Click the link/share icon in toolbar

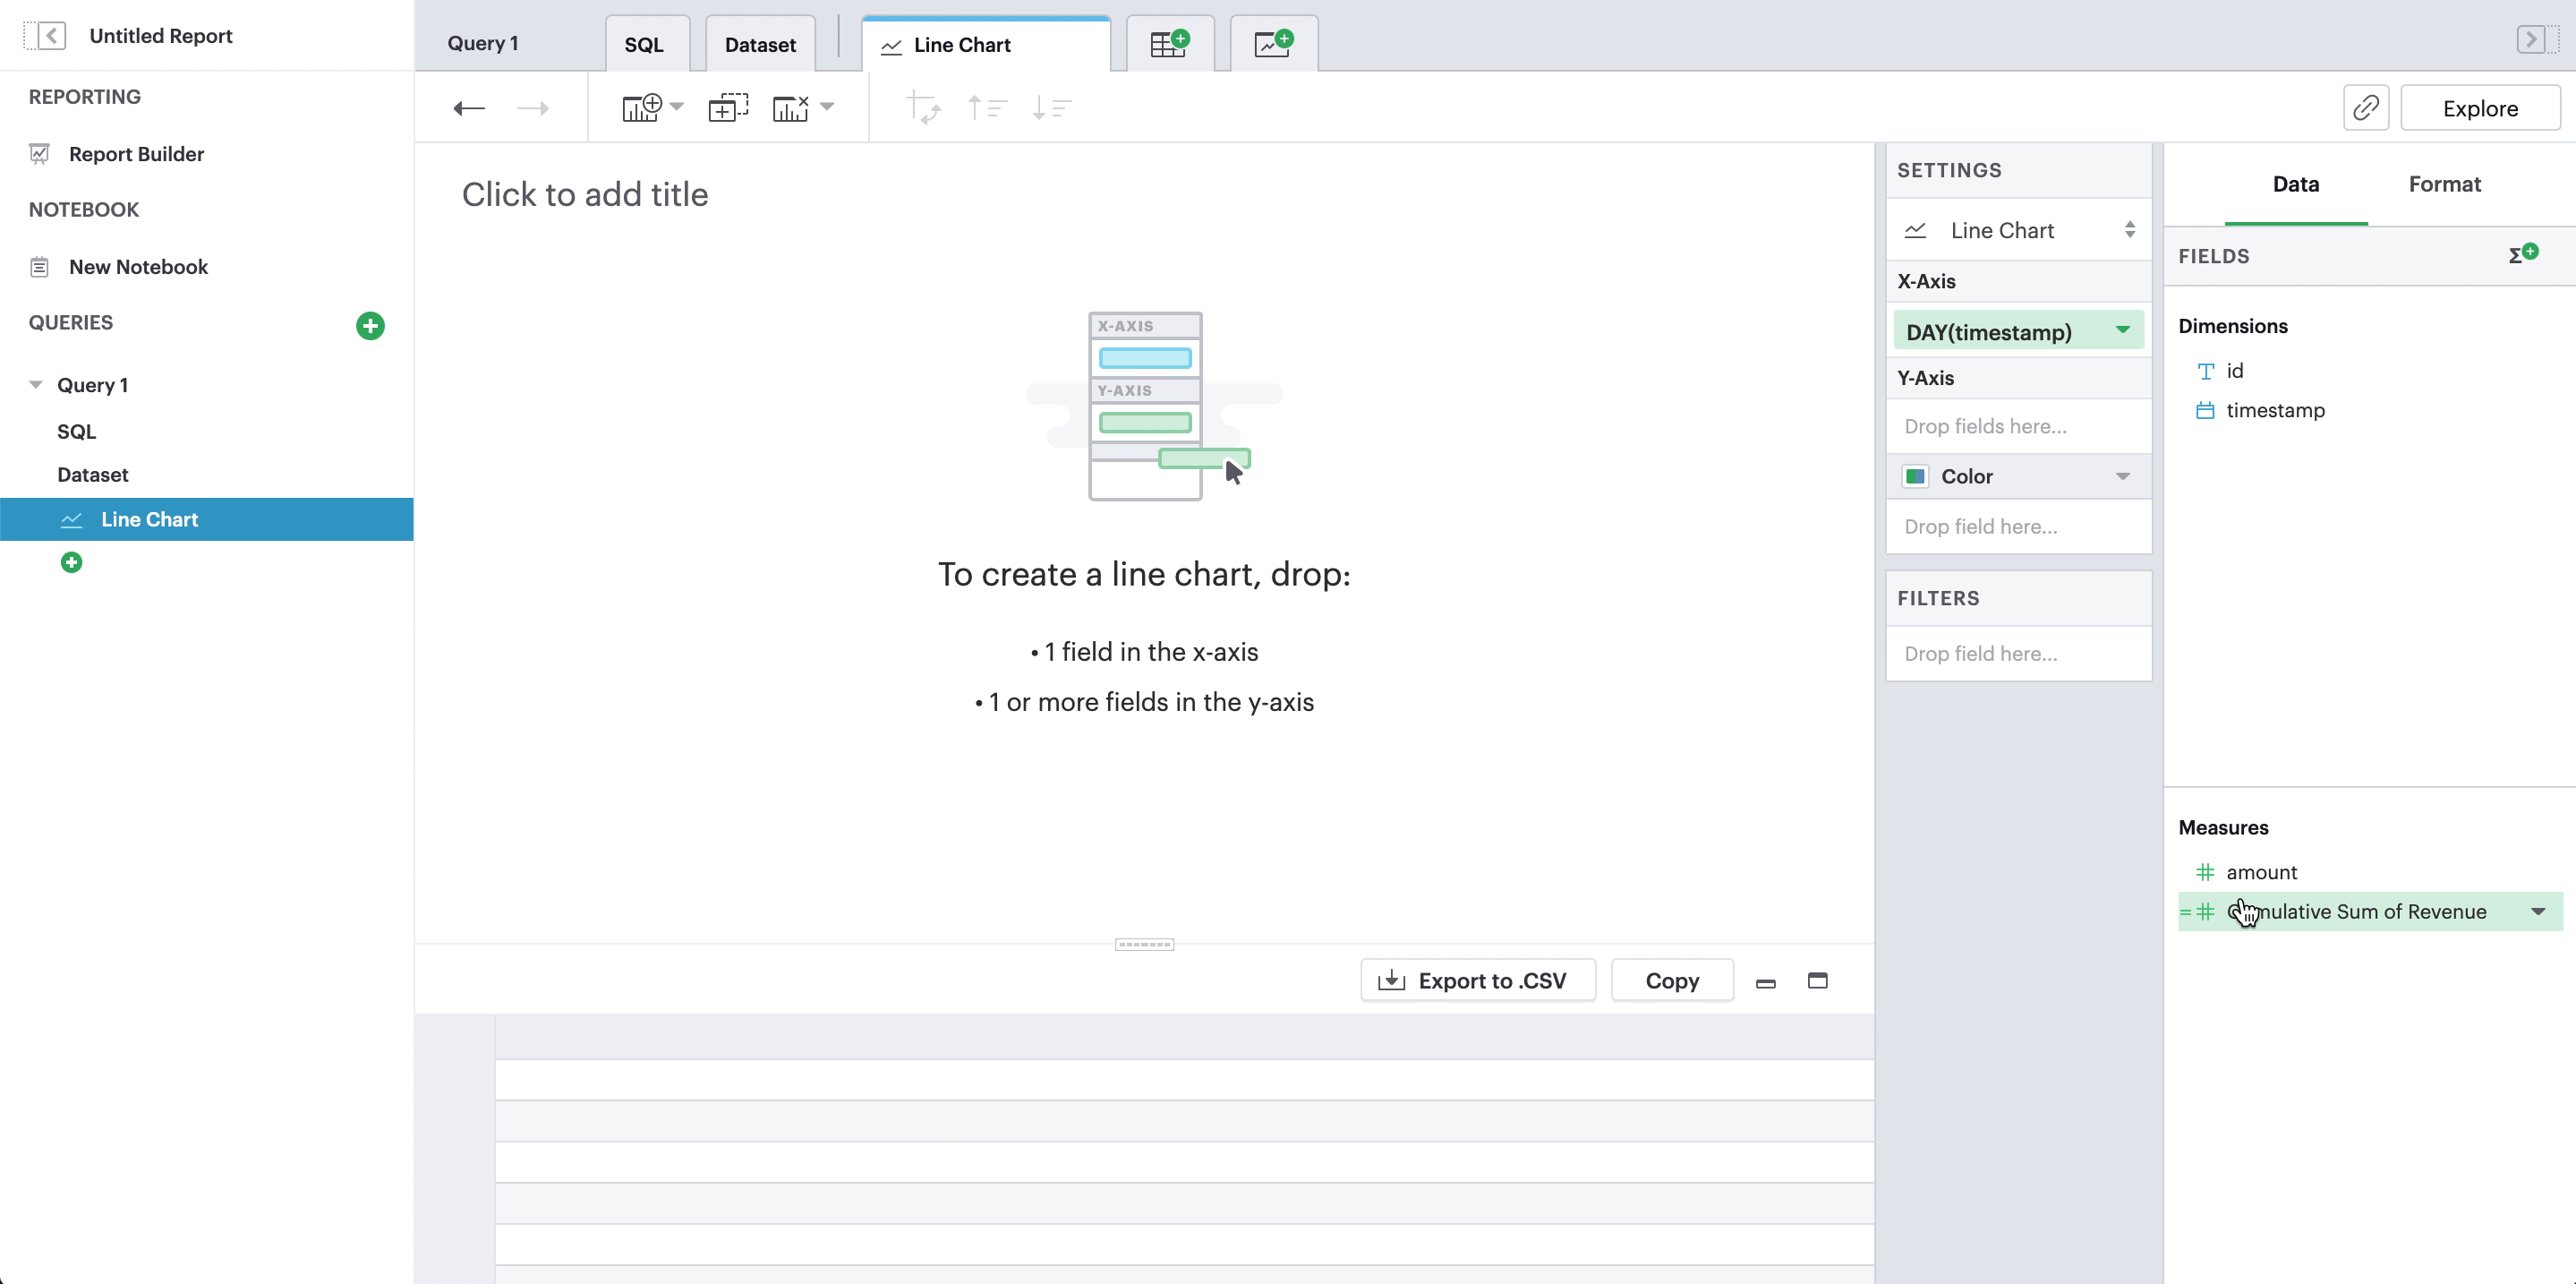[x=2367, y=108]
